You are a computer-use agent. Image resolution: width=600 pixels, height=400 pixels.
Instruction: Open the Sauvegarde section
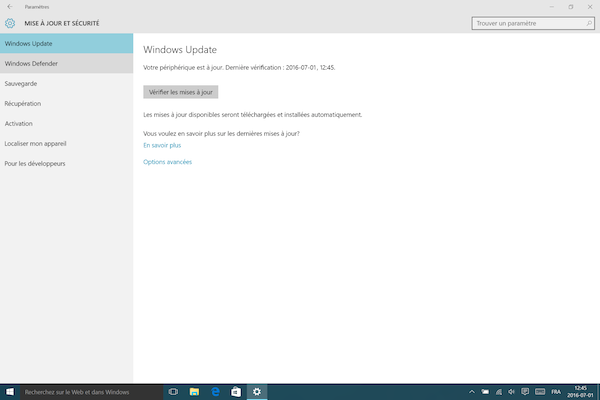67,83
